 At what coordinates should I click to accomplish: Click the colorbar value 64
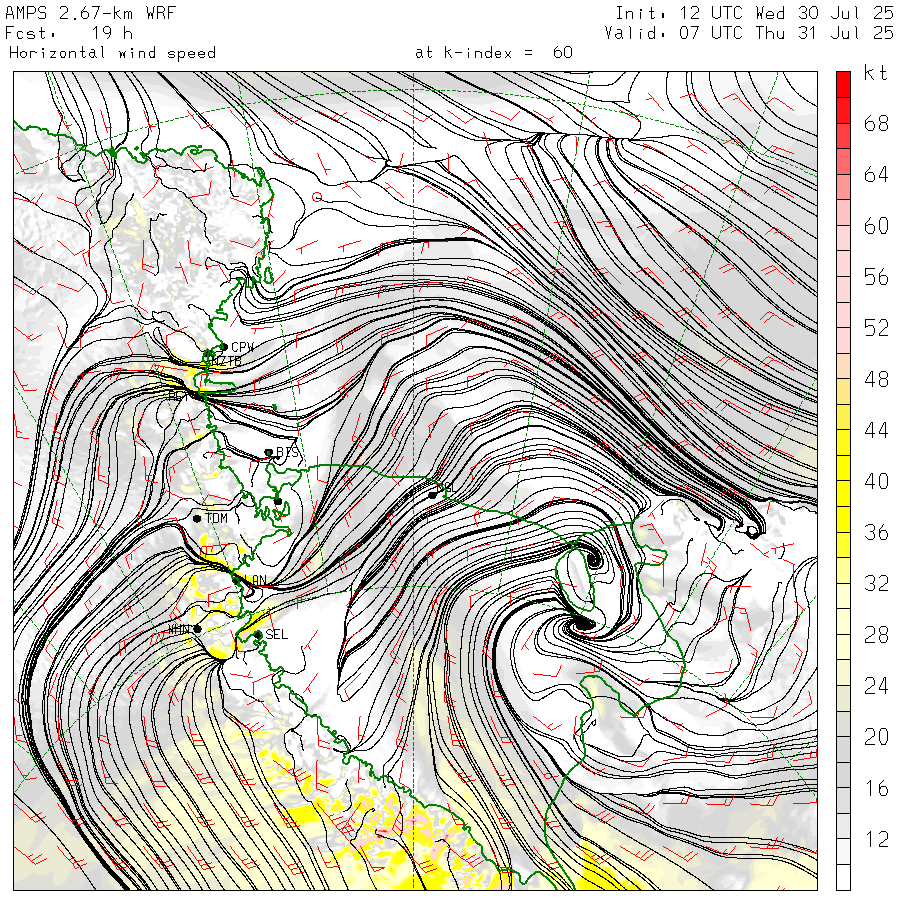[876, 174]
